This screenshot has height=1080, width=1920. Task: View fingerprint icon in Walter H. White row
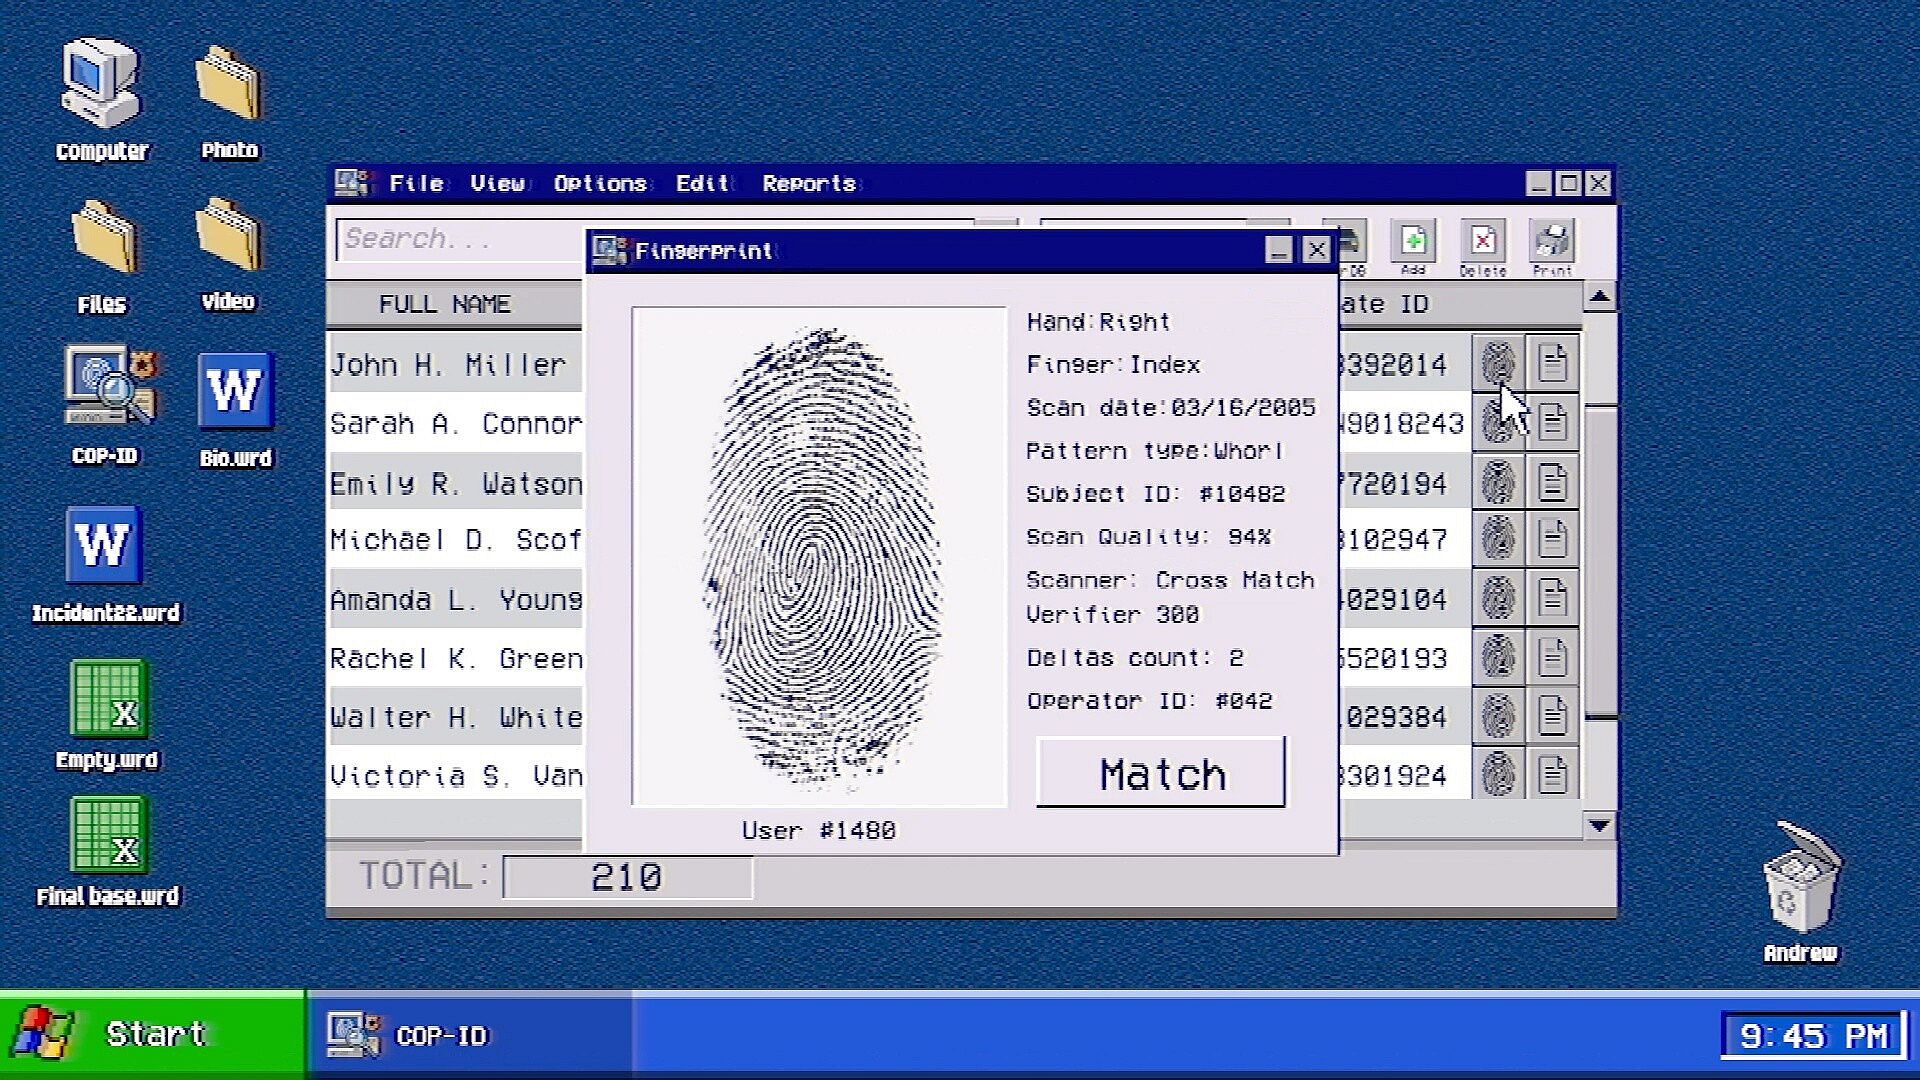(x=1497, y=716)
